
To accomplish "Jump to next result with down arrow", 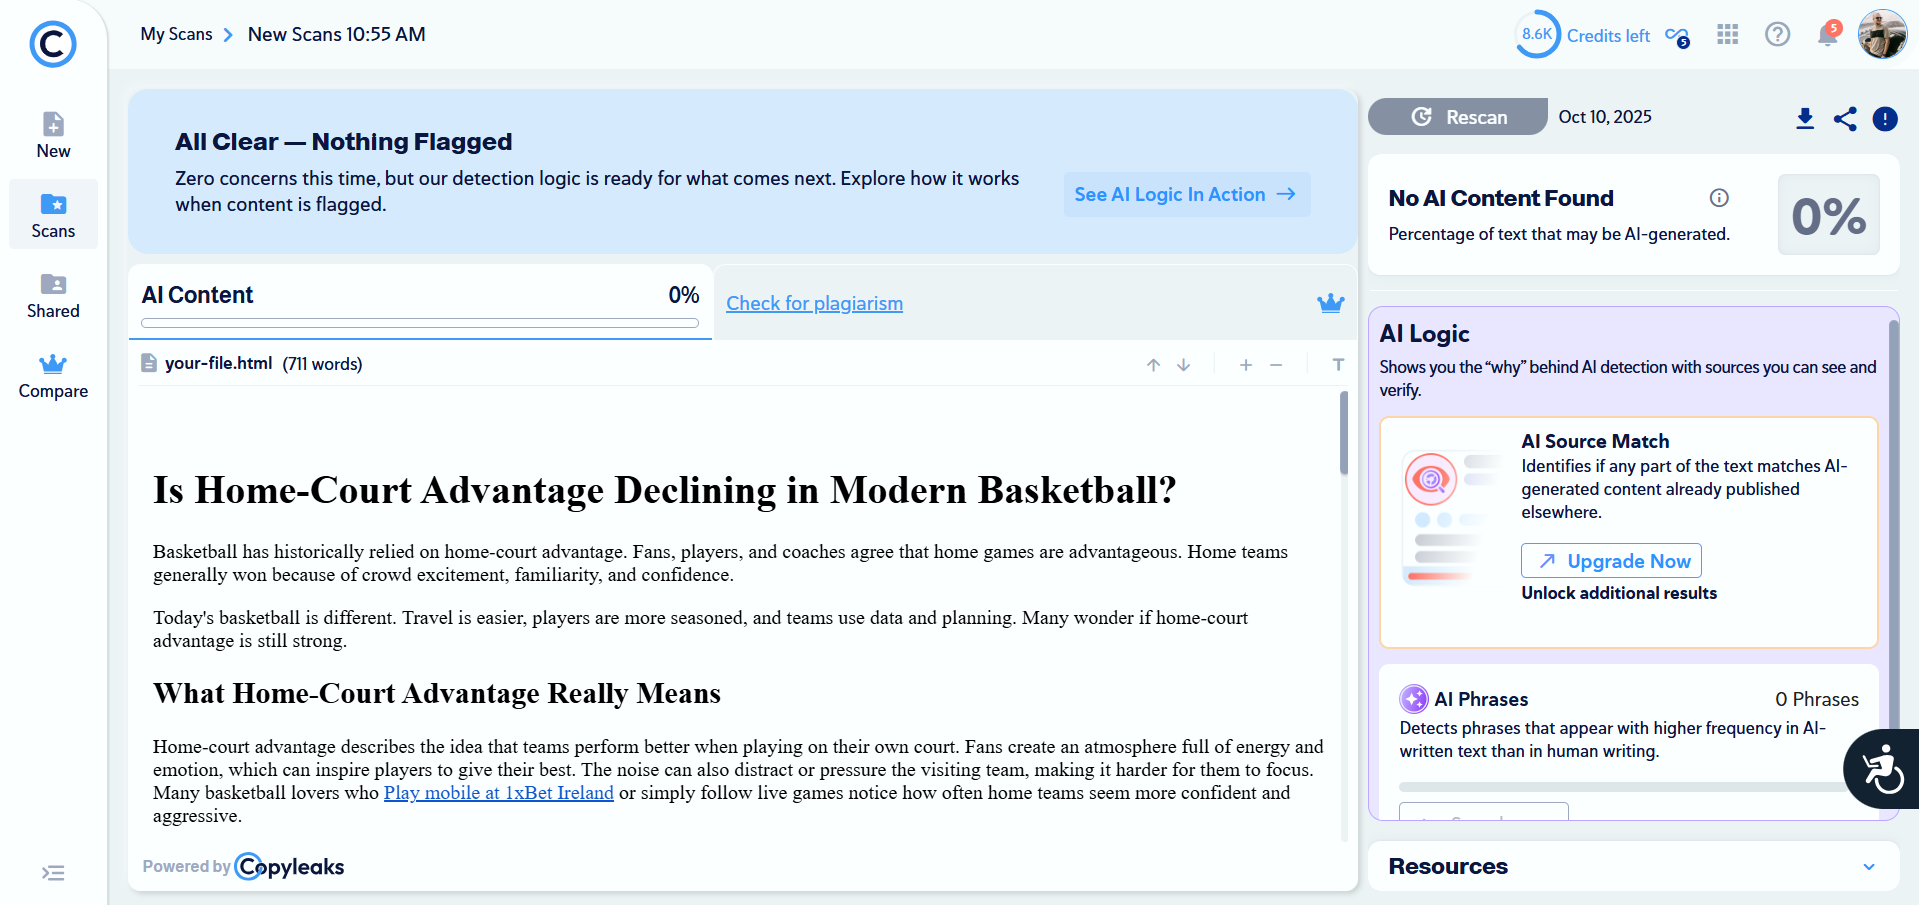I will point(1184,365).
